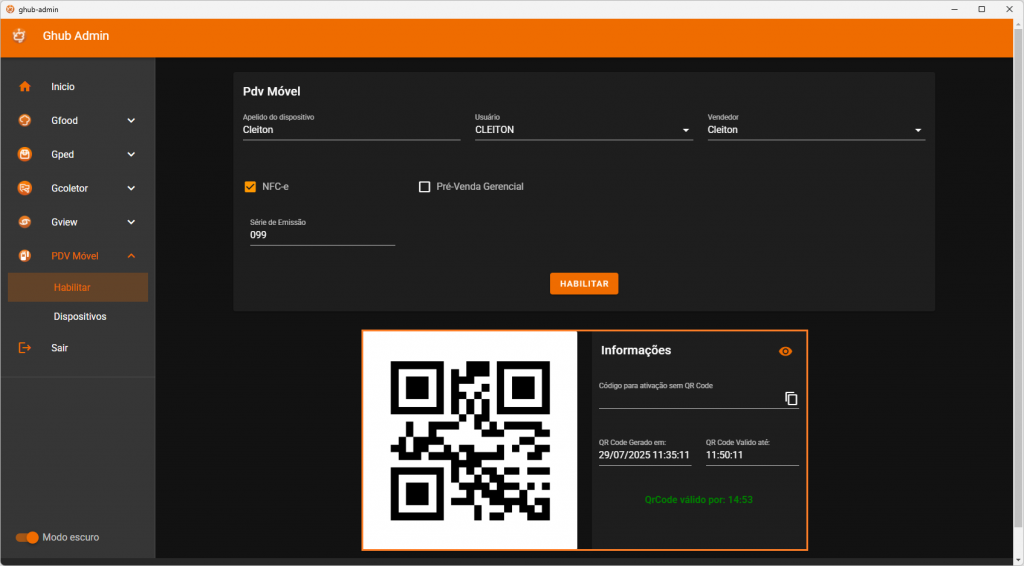
Task: Select the Habilitar submenu item
Action: pos(78,287)
